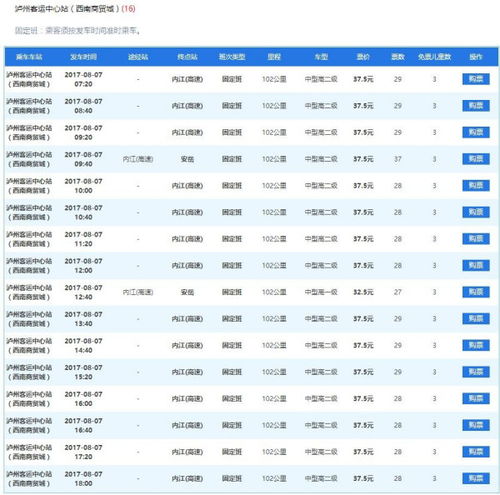Screen dimensions: 500x495
Task: Click the 里程 column header
Action: point(274,57)
